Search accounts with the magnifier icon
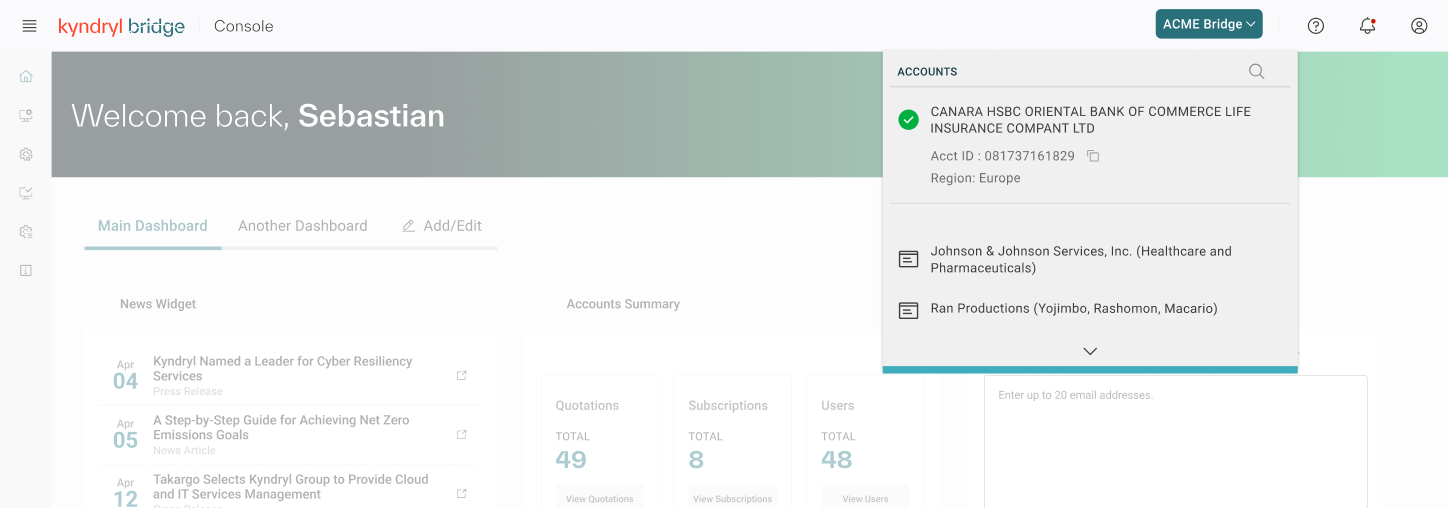The height and width of the screenshot is (508, 1448). [x=1257, y=71]
